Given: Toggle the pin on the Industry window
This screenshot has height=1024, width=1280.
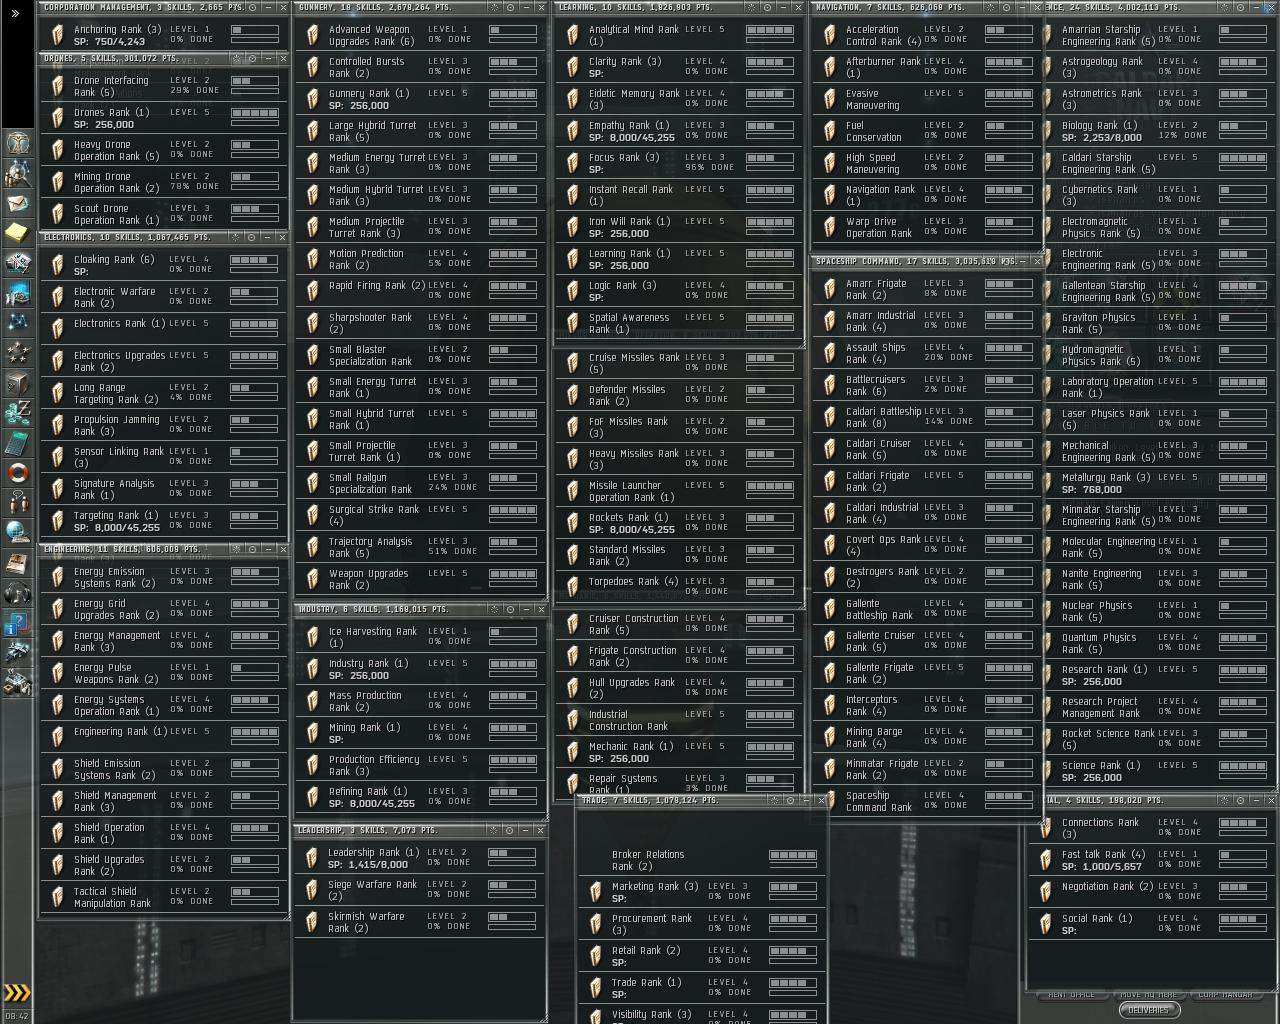Looking at the screenshot, I should tap(495, 609).
